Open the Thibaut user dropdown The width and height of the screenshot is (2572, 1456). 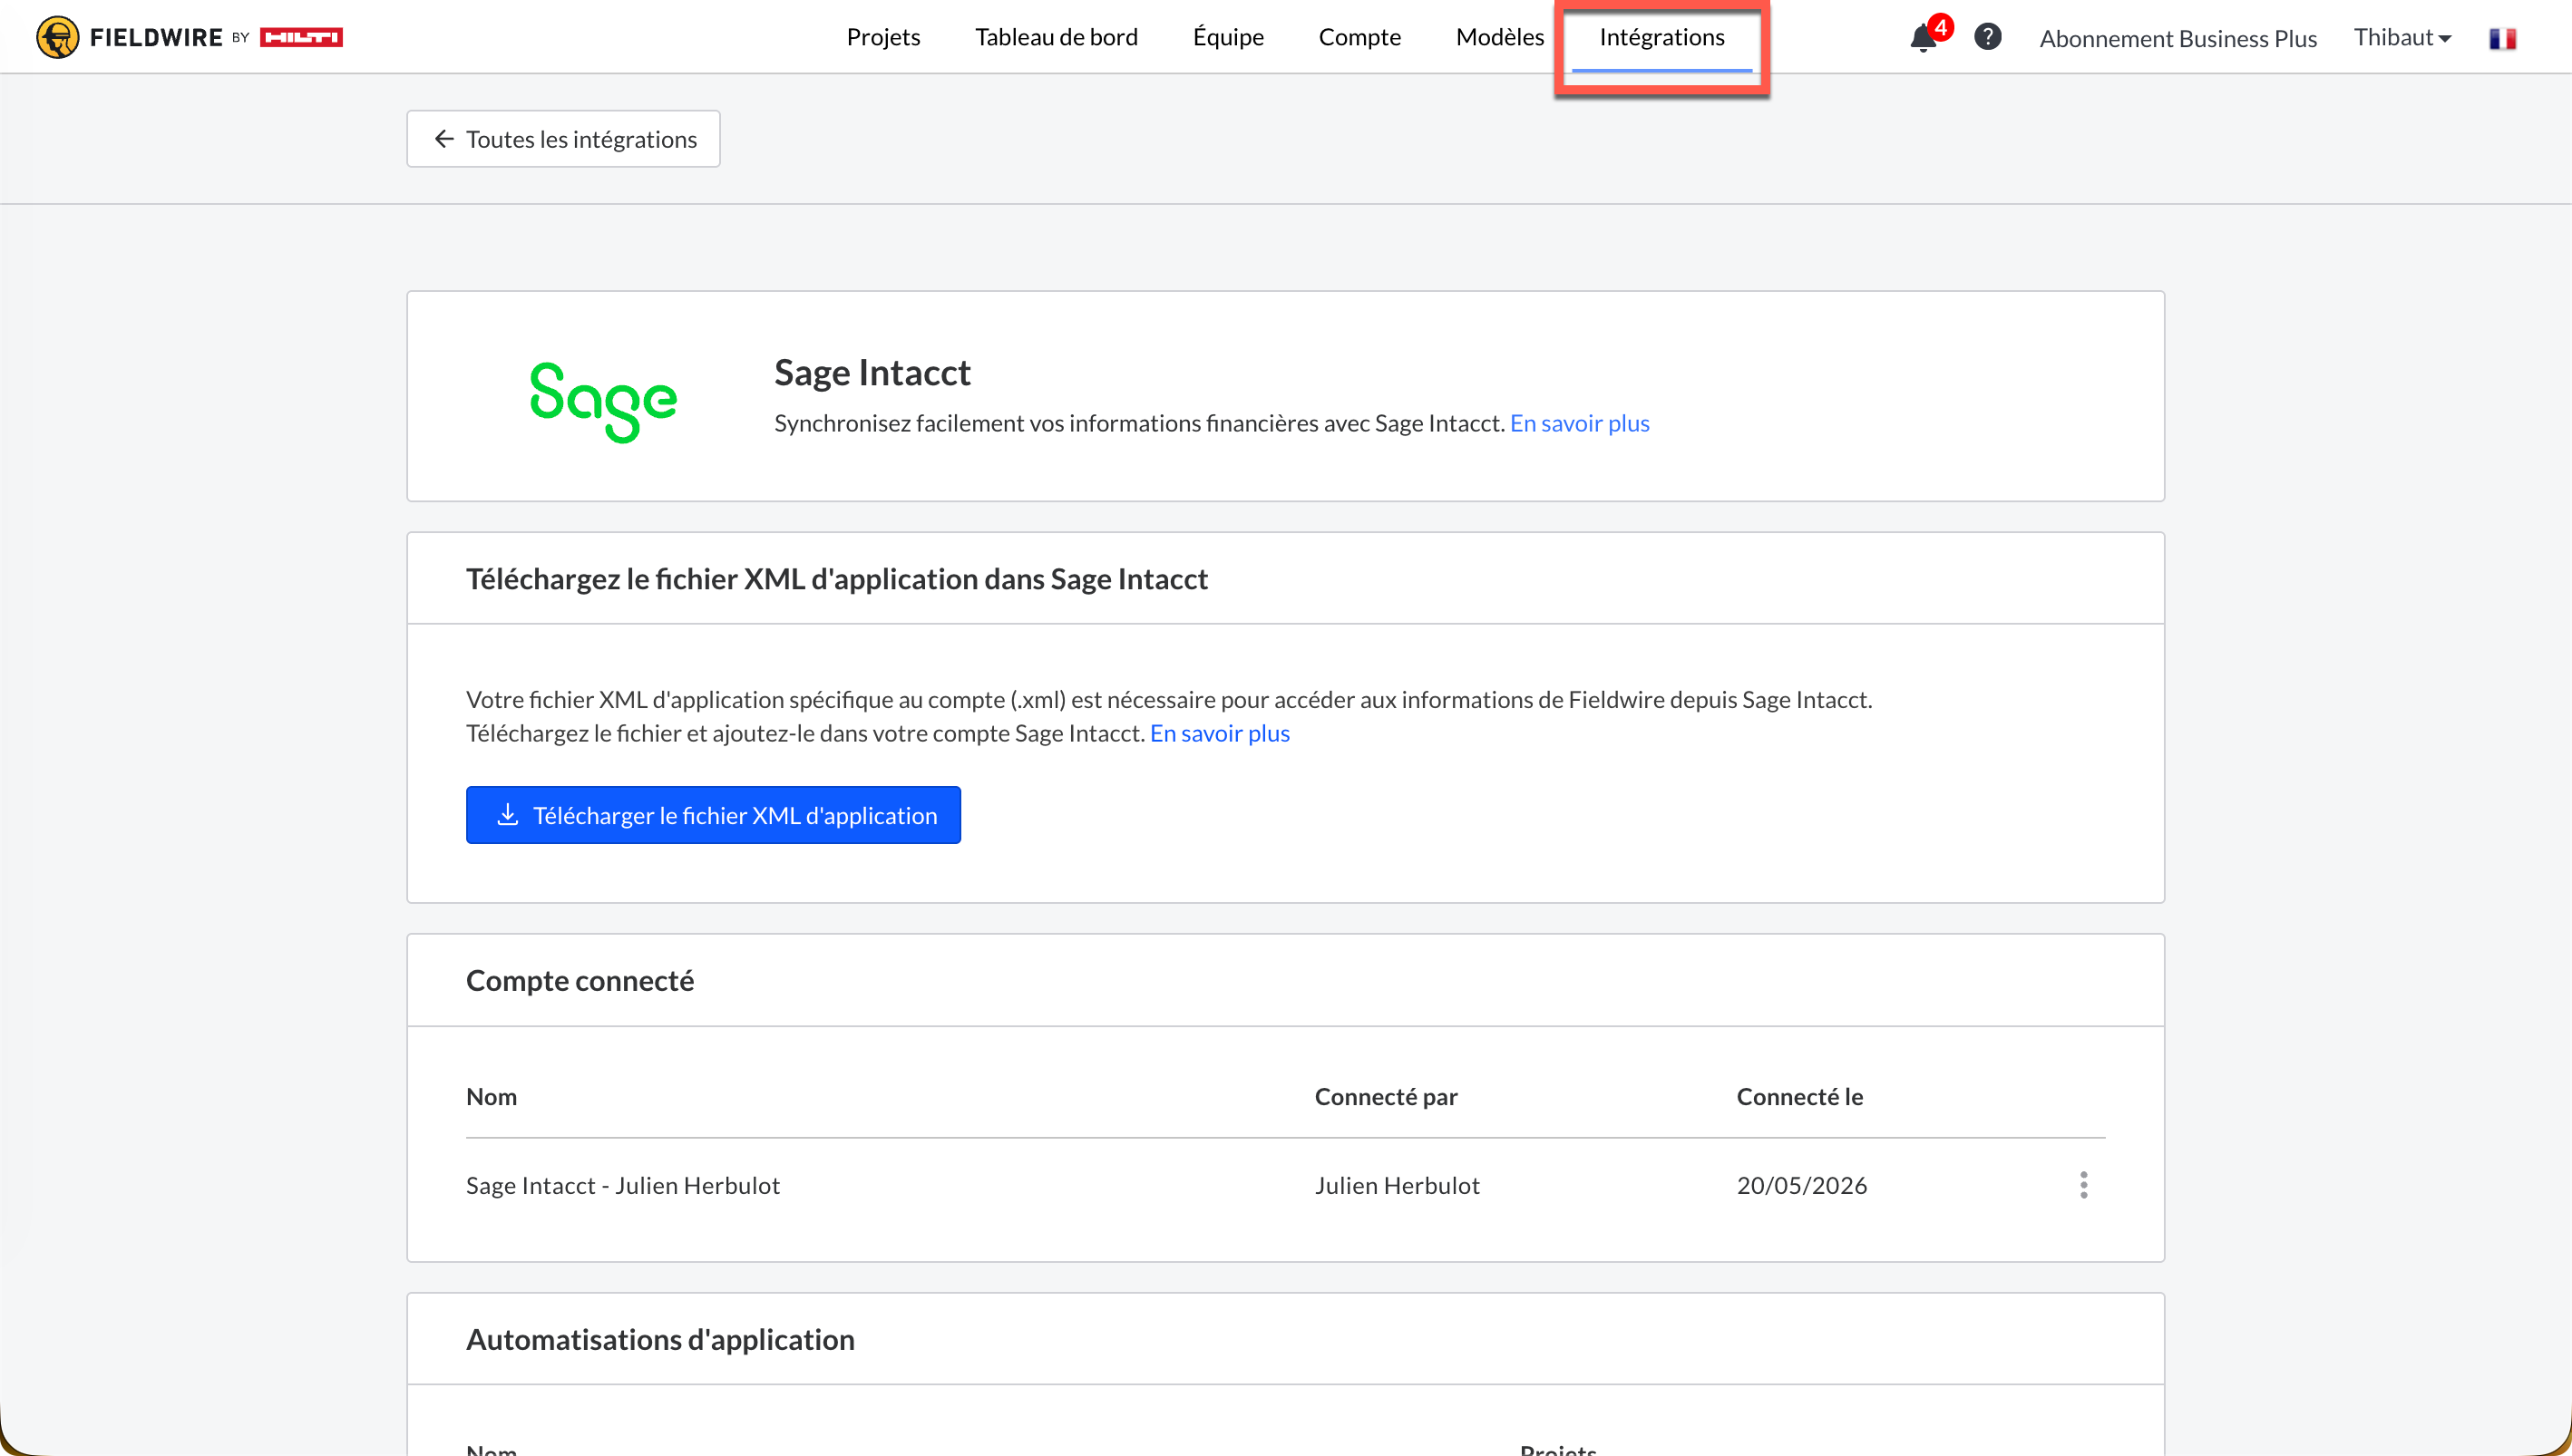pyautogui.click(x=2402, y=37)
